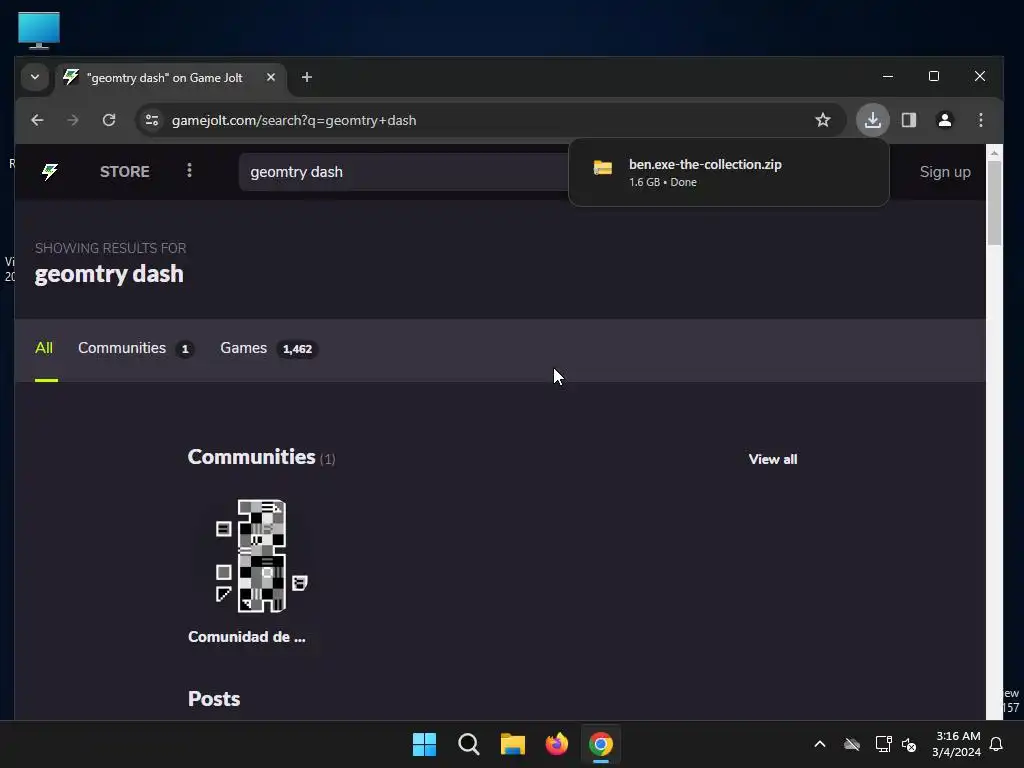Open the Windows Start menu
The image size is (1024, 768).
tap(424, 744)
